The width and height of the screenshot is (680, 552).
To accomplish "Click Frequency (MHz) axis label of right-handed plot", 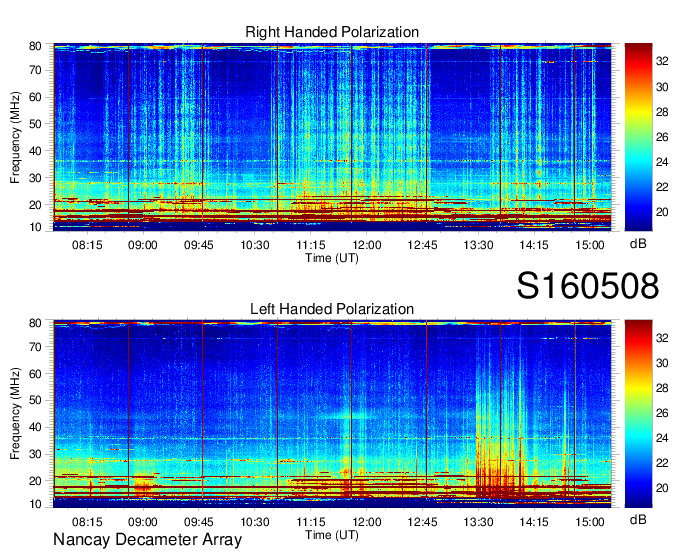I will click(15, 137).
